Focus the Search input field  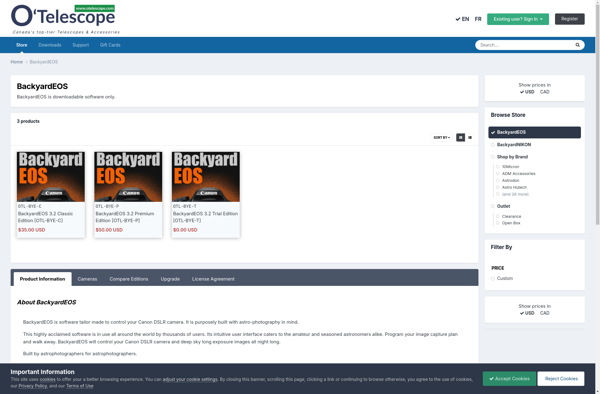(525, 45)
